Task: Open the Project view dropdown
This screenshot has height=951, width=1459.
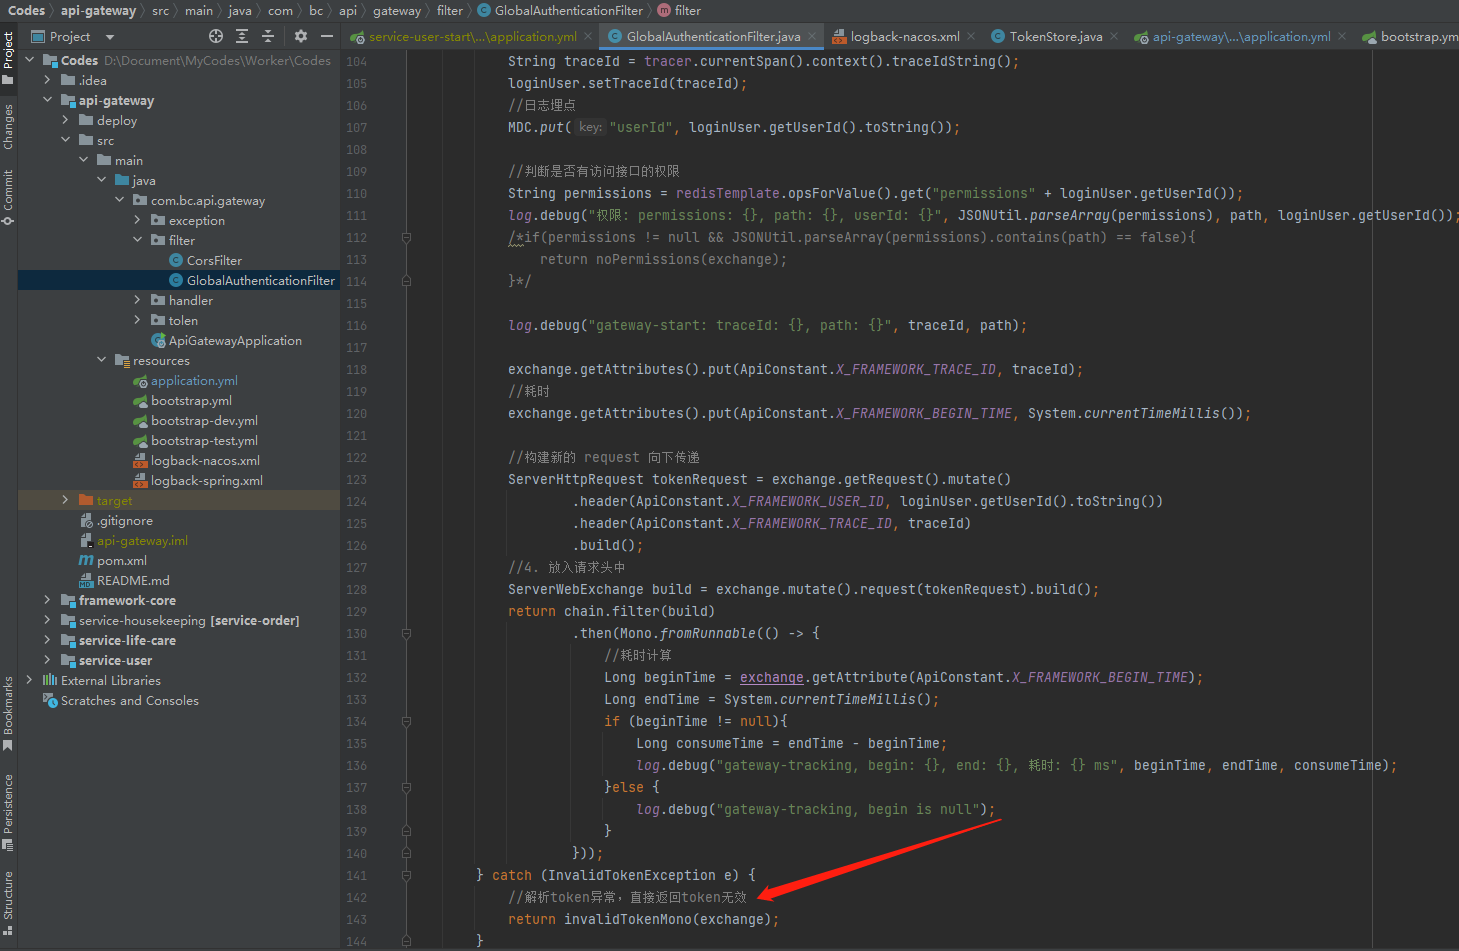Action: [x=110, y=37]
